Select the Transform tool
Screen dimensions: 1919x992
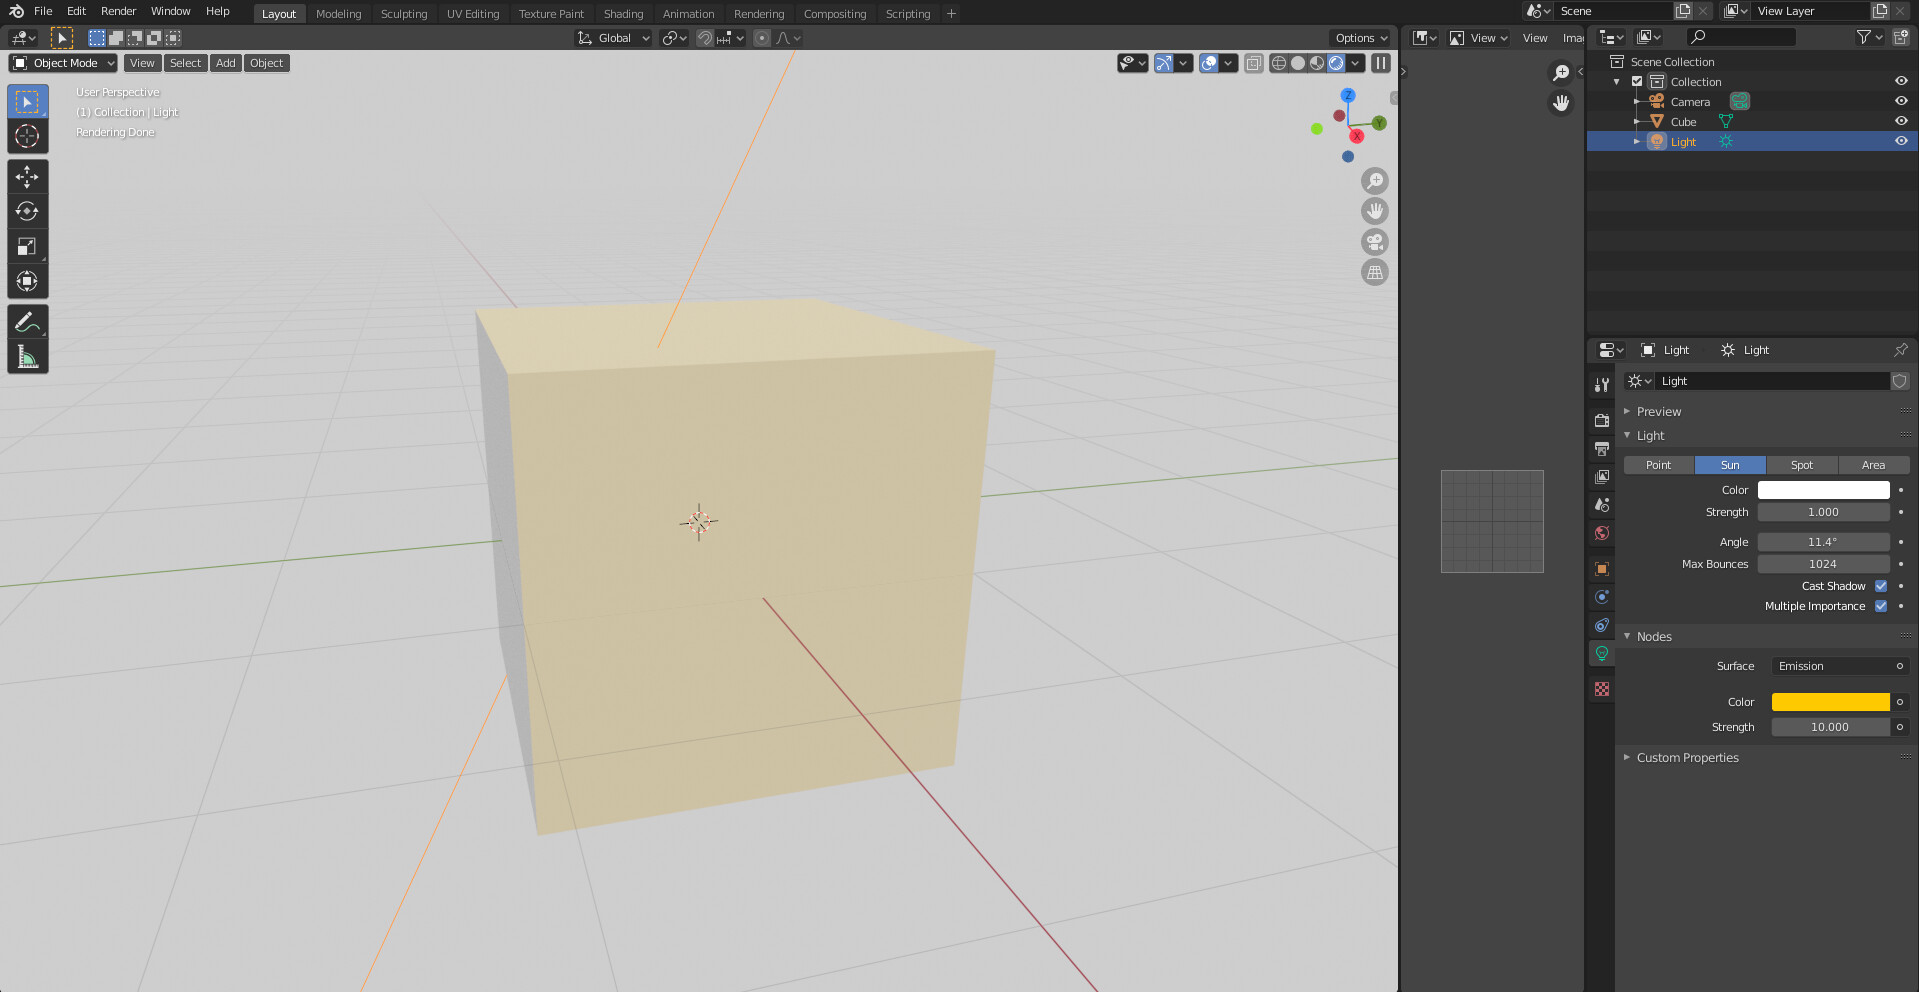coord(27,281)
